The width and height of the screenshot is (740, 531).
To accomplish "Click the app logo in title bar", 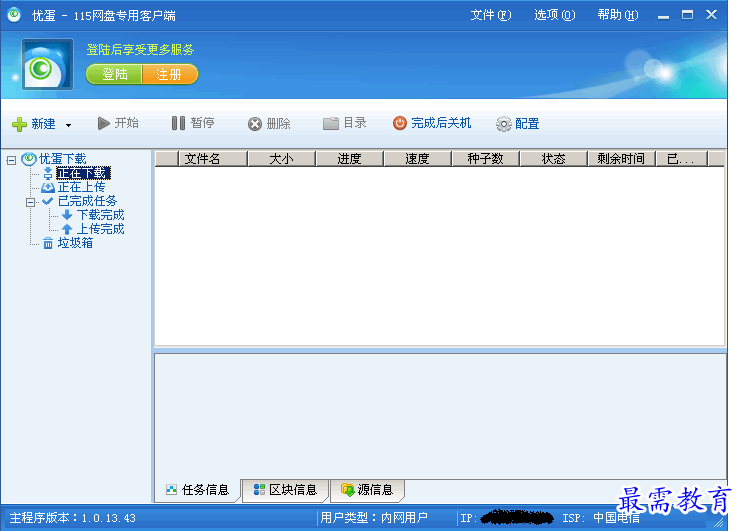I will click(x=14, y=14).
